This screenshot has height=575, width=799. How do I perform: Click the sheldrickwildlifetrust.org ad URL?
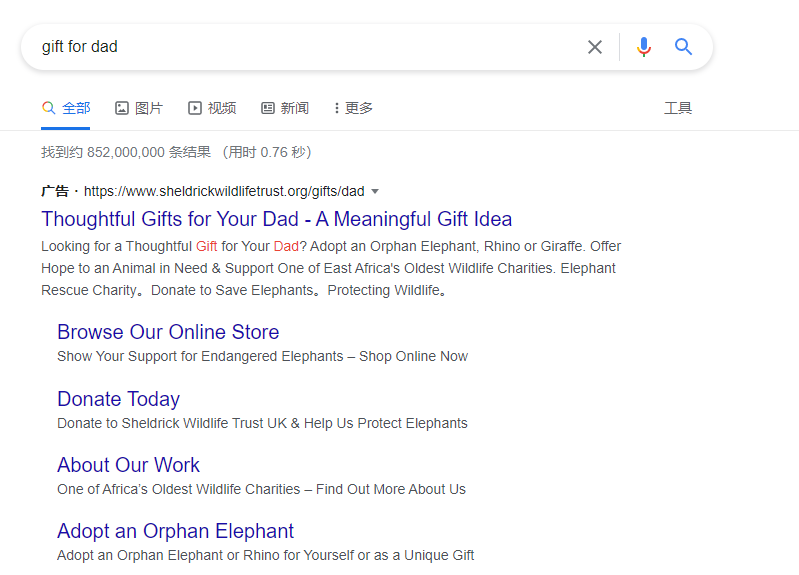(x=224, y=191)
